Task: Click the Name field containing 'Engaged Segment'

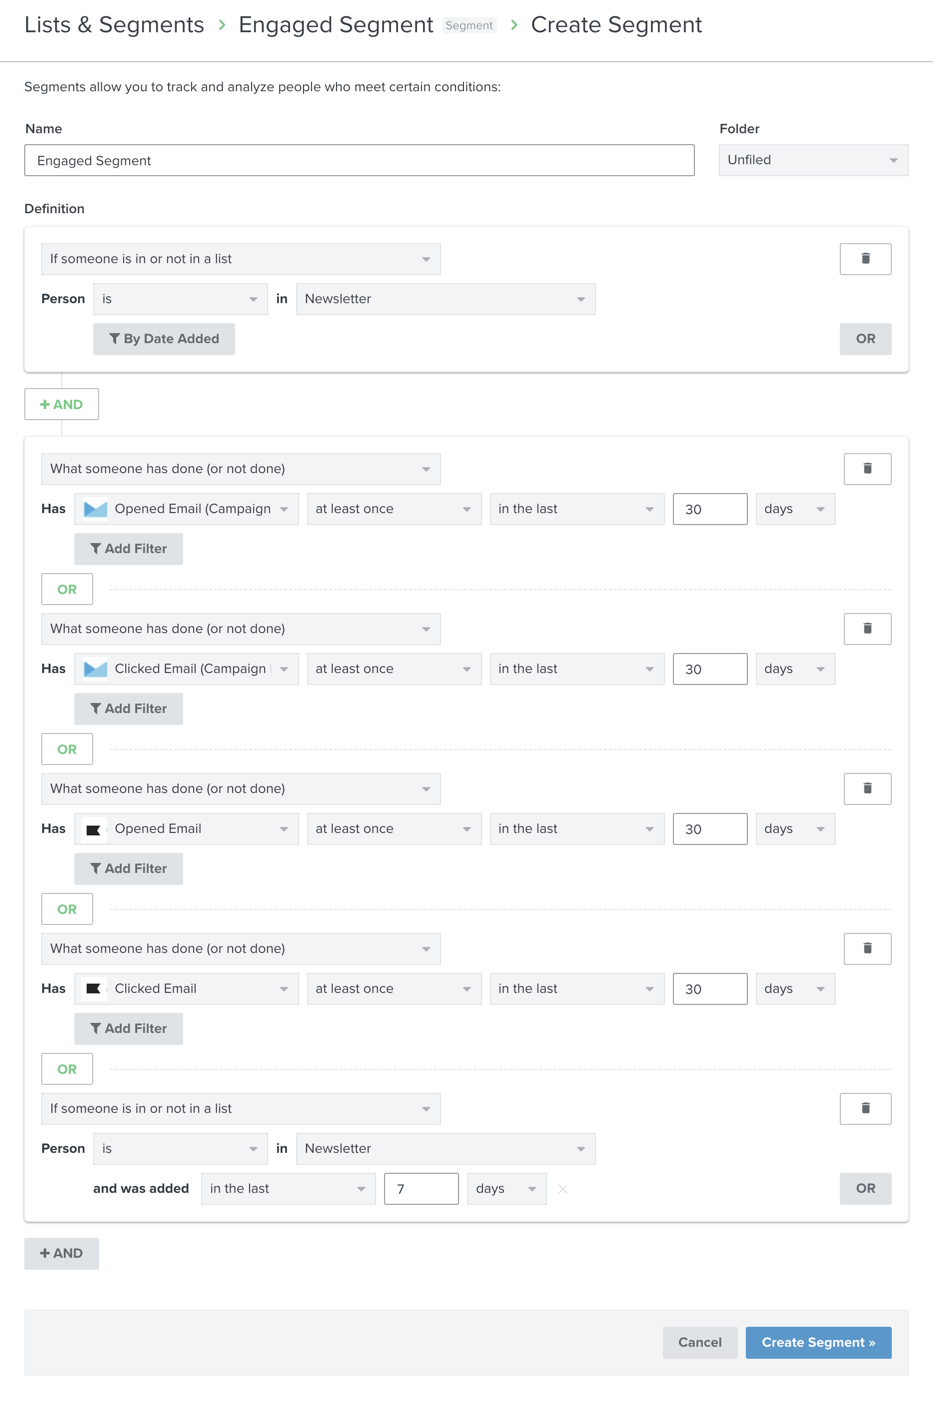Action: 359,160
